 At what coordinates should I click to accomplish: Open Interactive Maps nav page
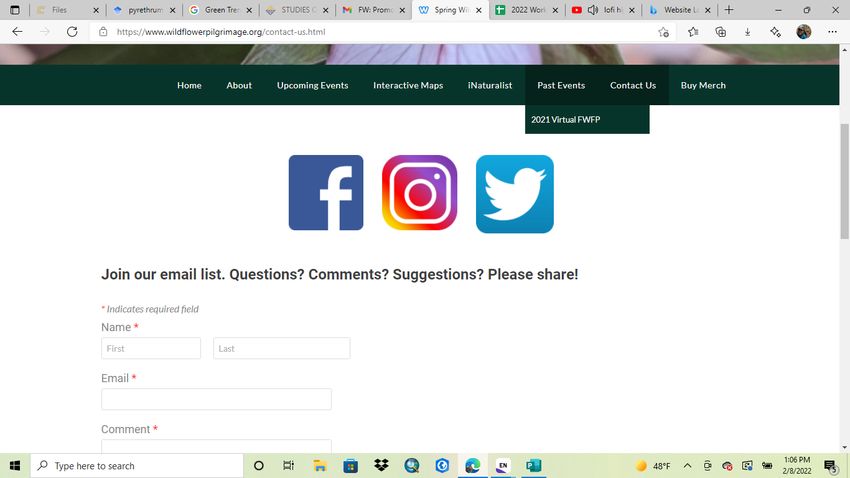[x=408, y=85]
